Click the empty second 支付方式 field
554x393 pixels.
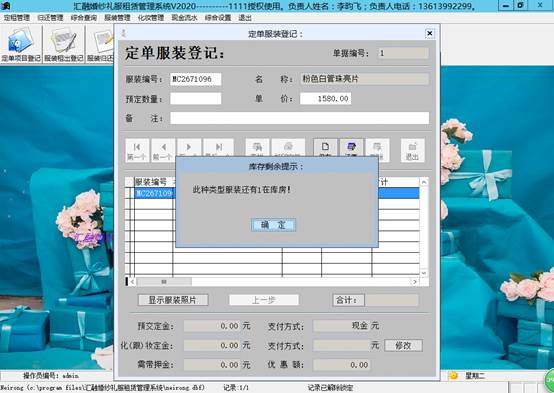pyautogui.click(x=341, y=345)
